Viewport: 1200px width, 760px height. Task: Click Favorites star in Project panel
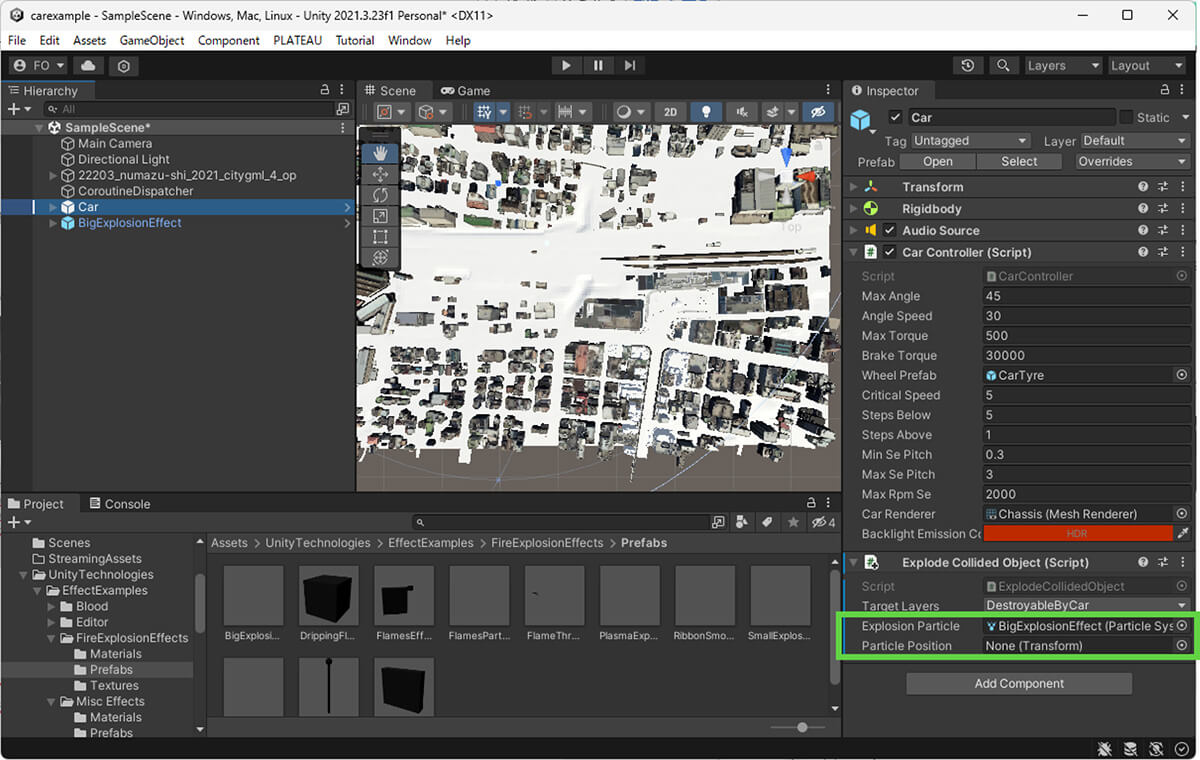[794, 522]
